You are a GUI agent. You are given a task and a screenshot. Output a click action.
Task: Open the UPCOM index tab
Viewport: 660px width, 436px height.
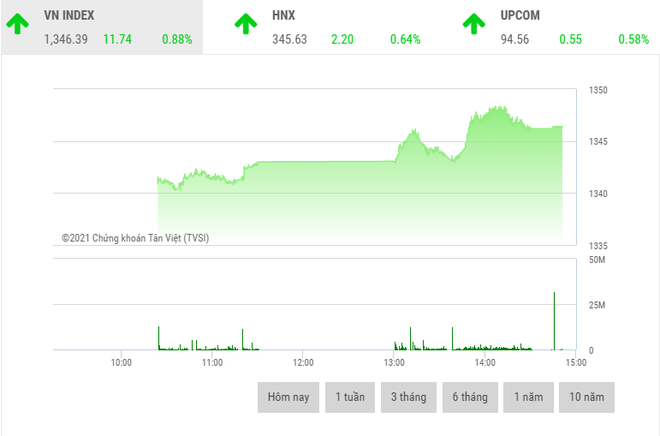click(521, 16)
